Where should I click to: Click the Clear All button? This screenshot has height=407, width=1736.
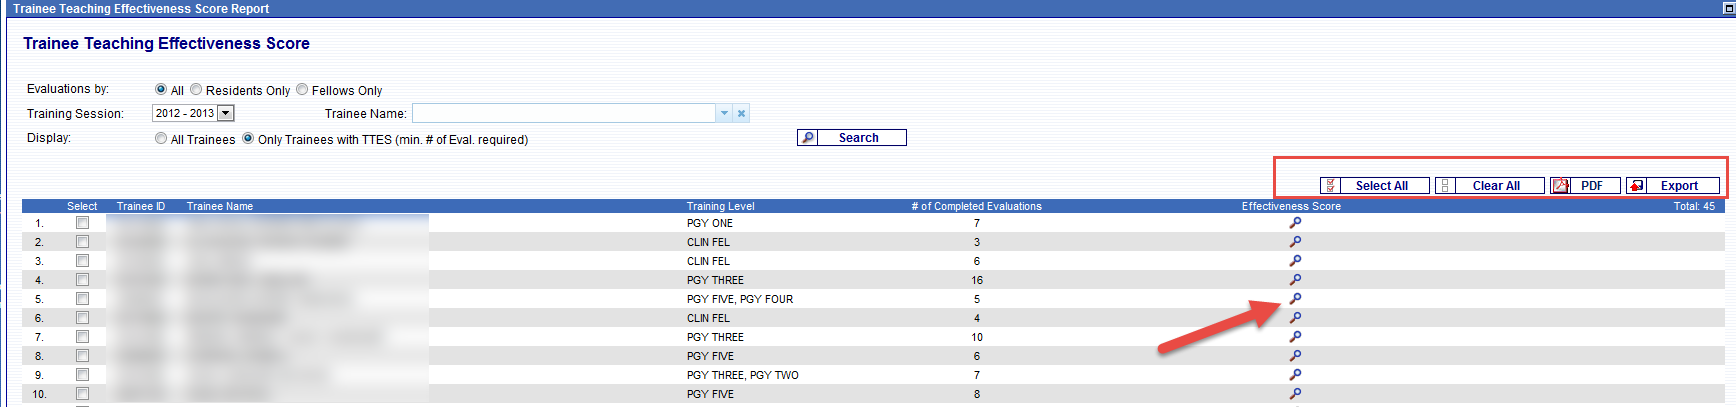pos(1489,186)
